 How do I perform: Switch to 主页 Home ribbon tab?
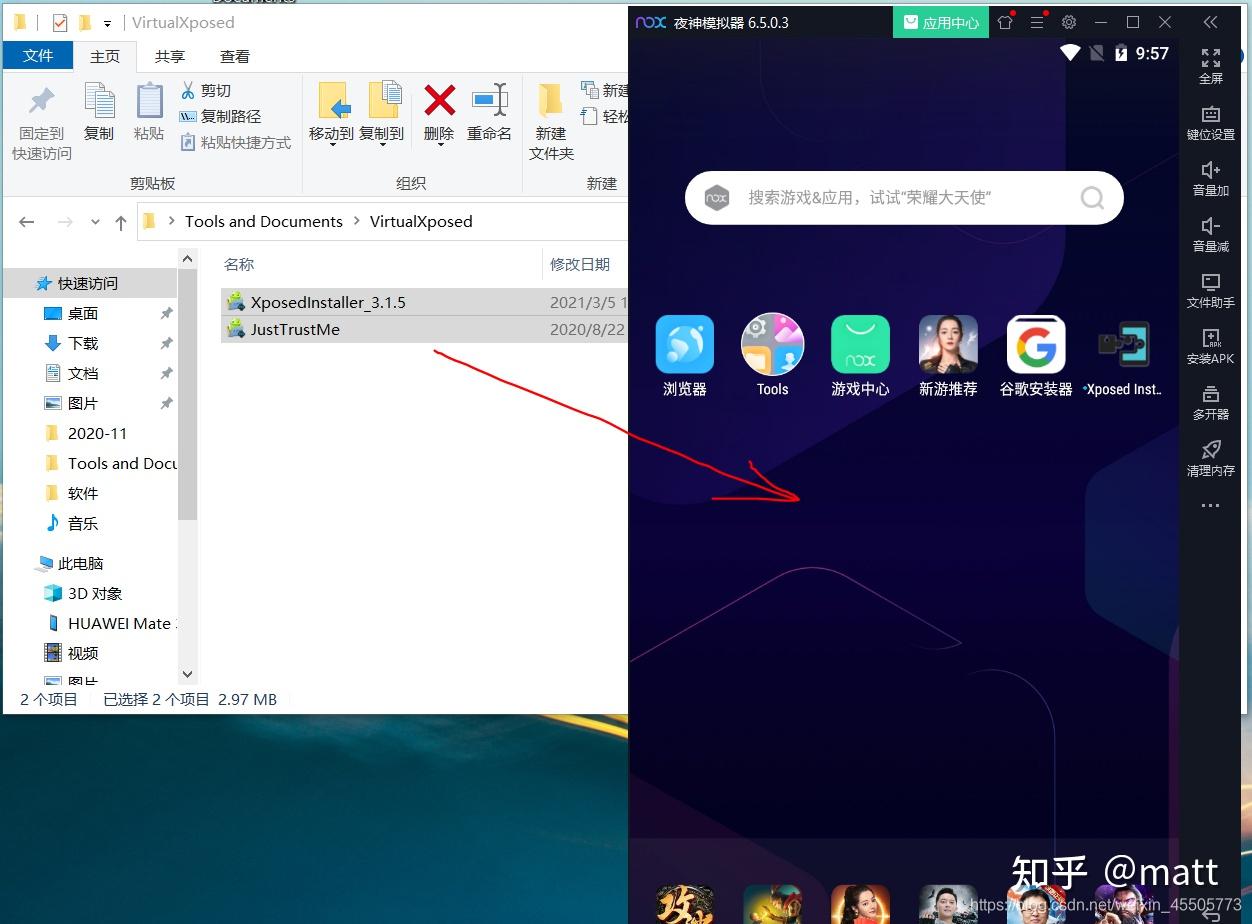pyautogui.click(x=105, y=57)
